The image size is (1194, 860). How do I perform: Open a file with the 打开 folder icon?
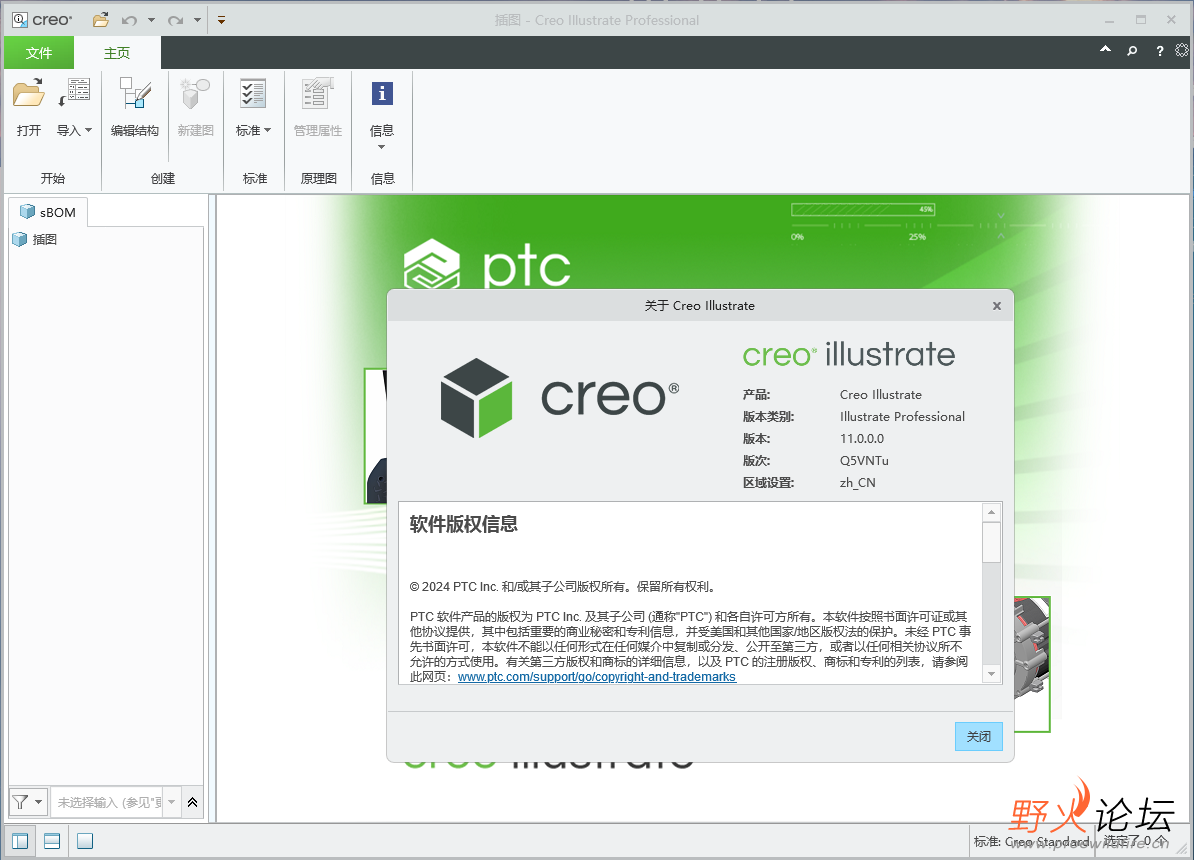coord(28,93)
